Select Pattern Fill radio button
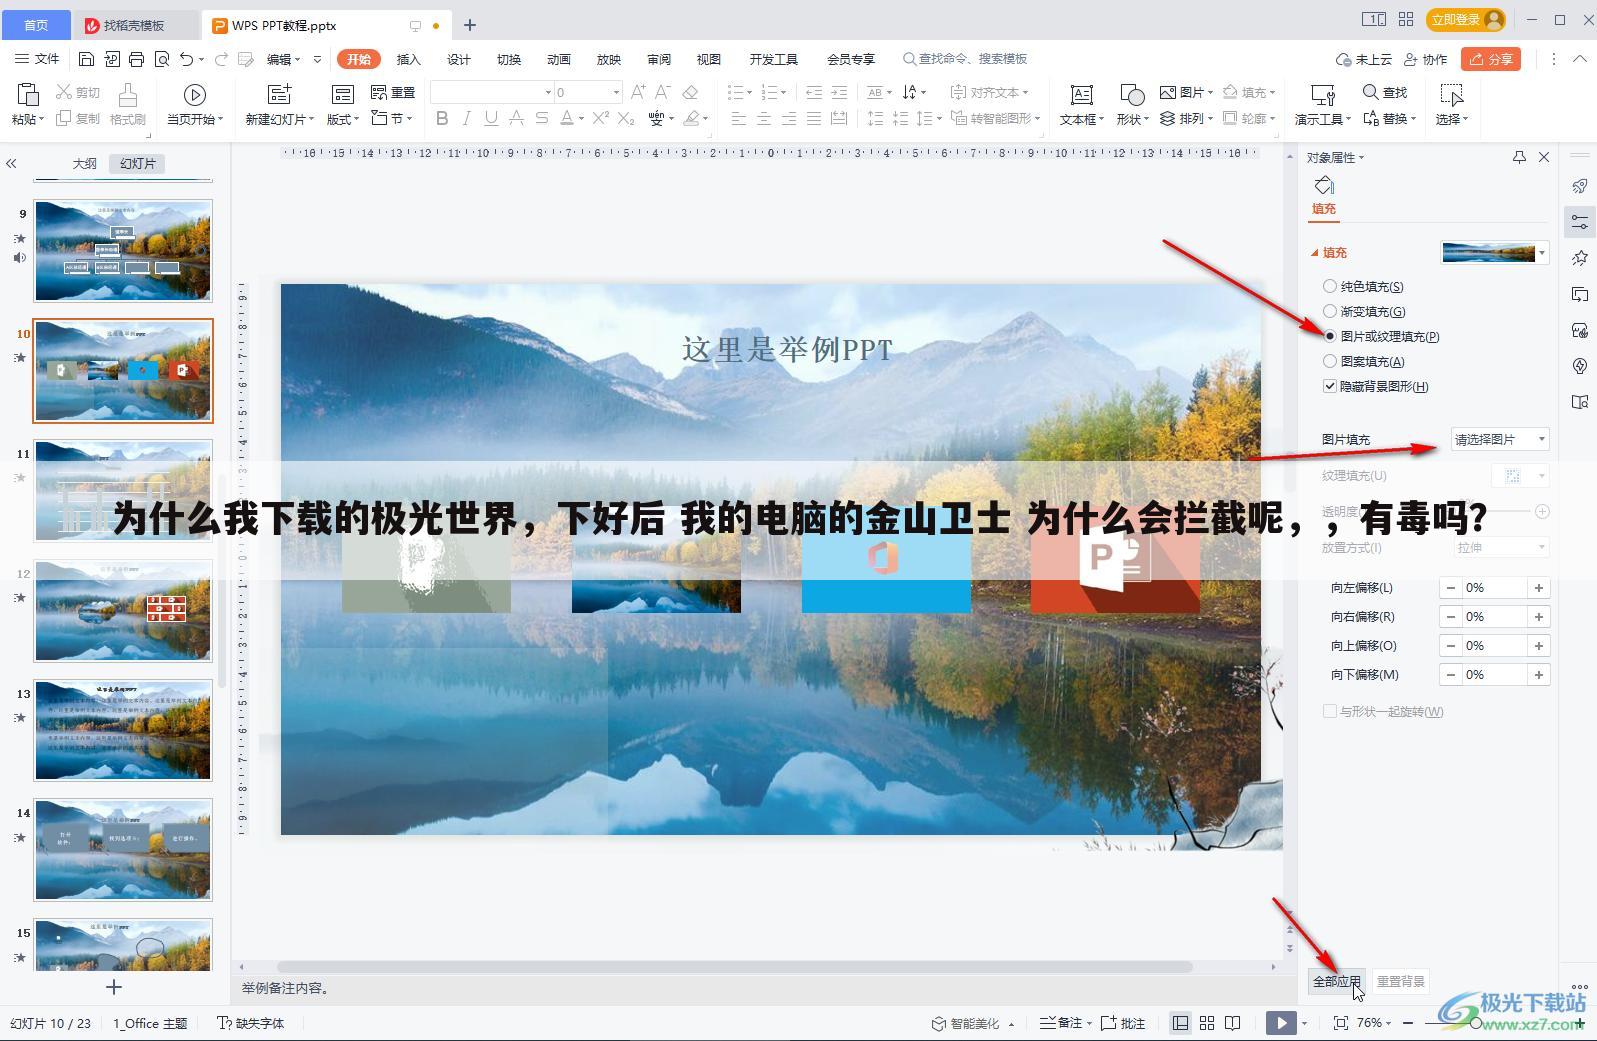 1329,361
